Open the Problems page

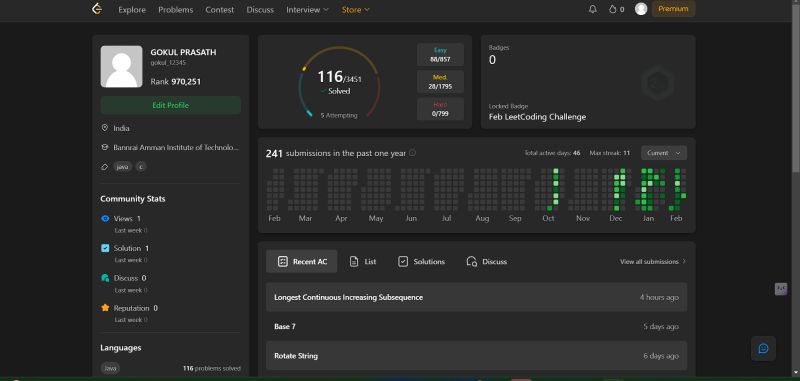pos(176,9)
